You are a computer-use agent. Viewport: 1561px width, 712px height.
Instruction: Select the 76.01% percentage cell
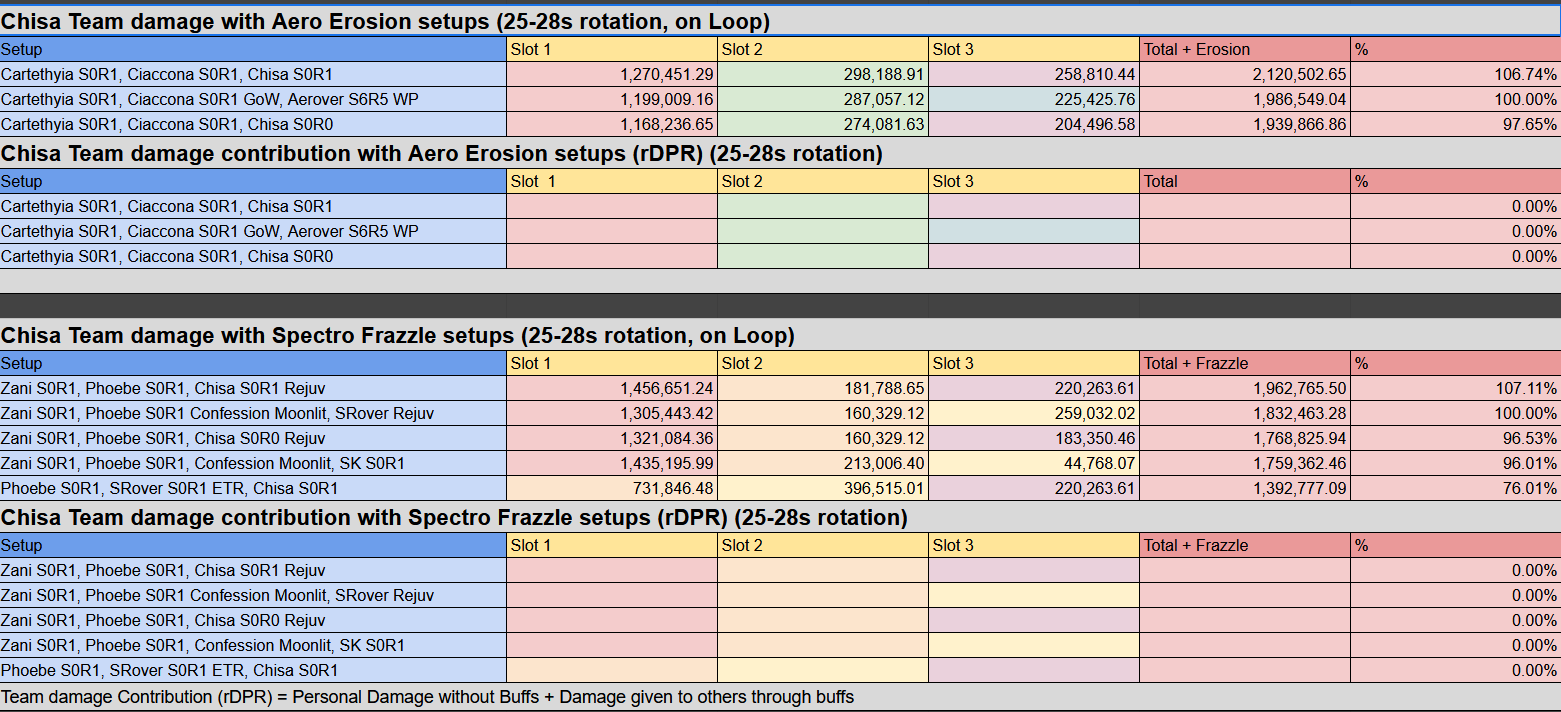tap(1455, 488)
